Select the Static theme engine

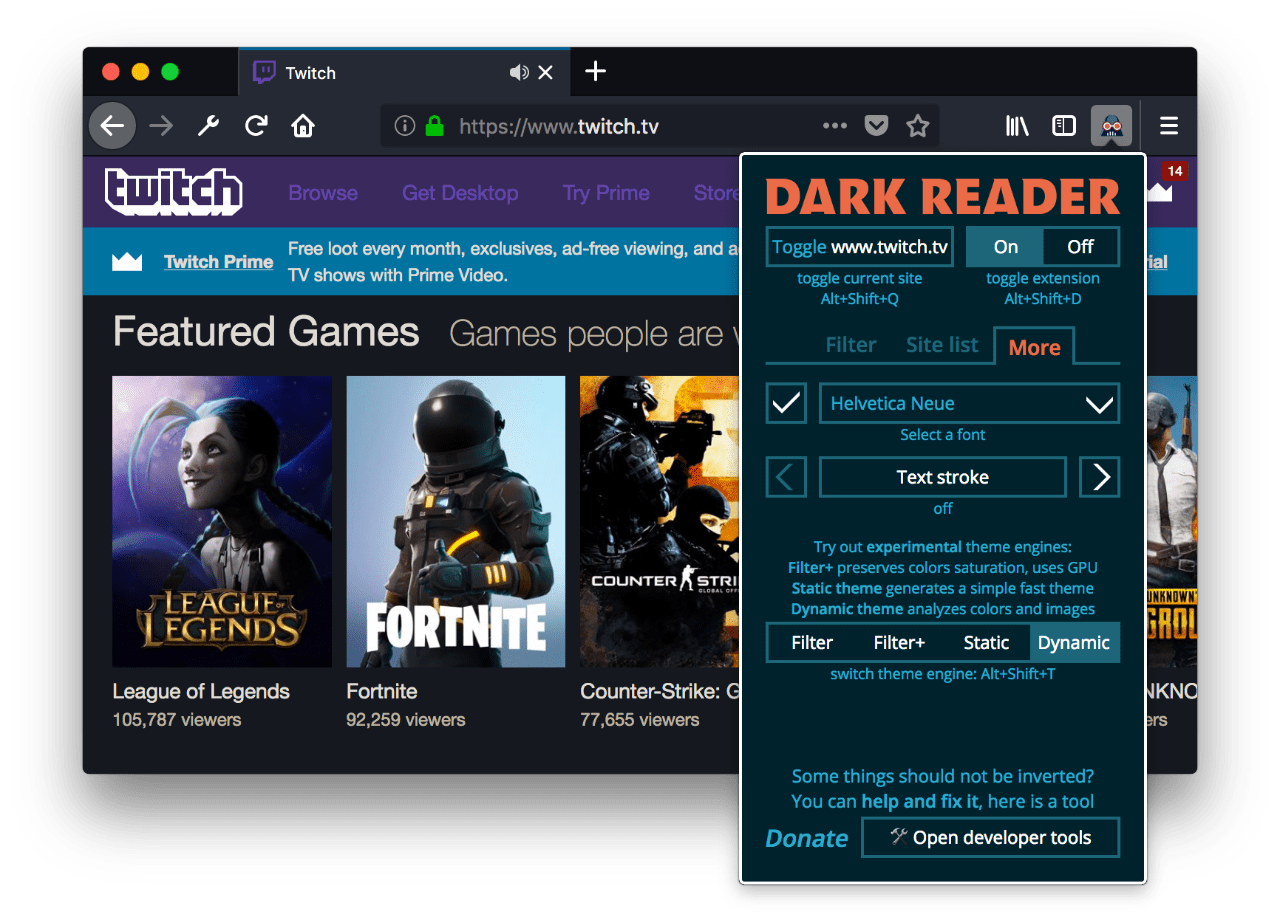[986, 643]
